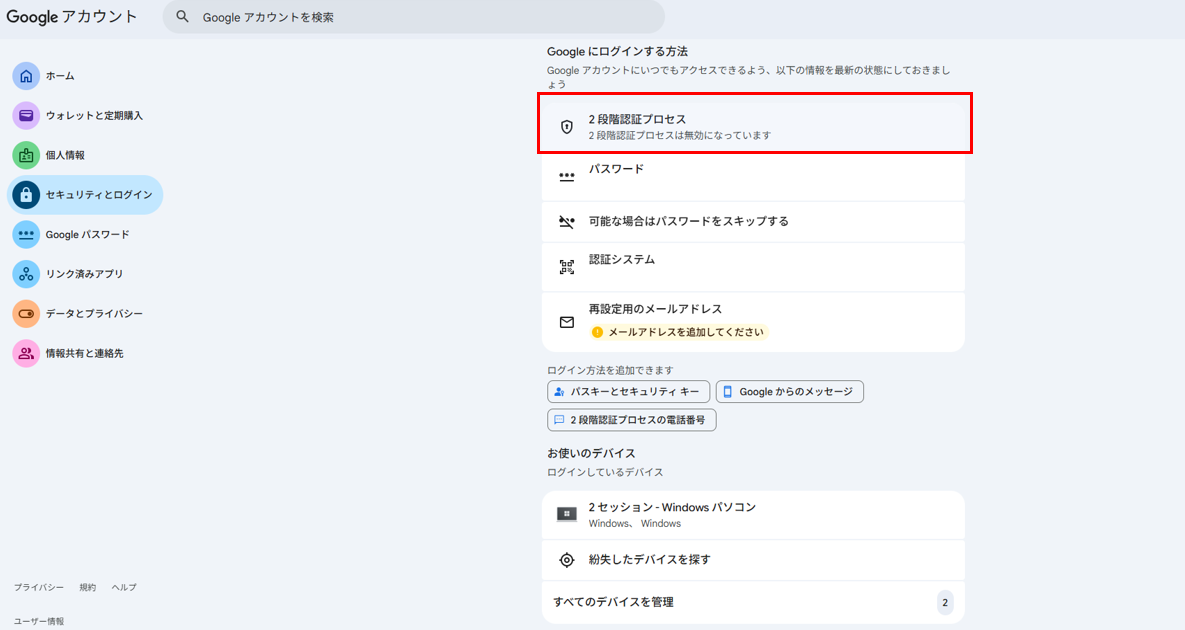The image size is (1185, 630).
Task: Click the Google password dots icon
Action: [x=26, y=234]
